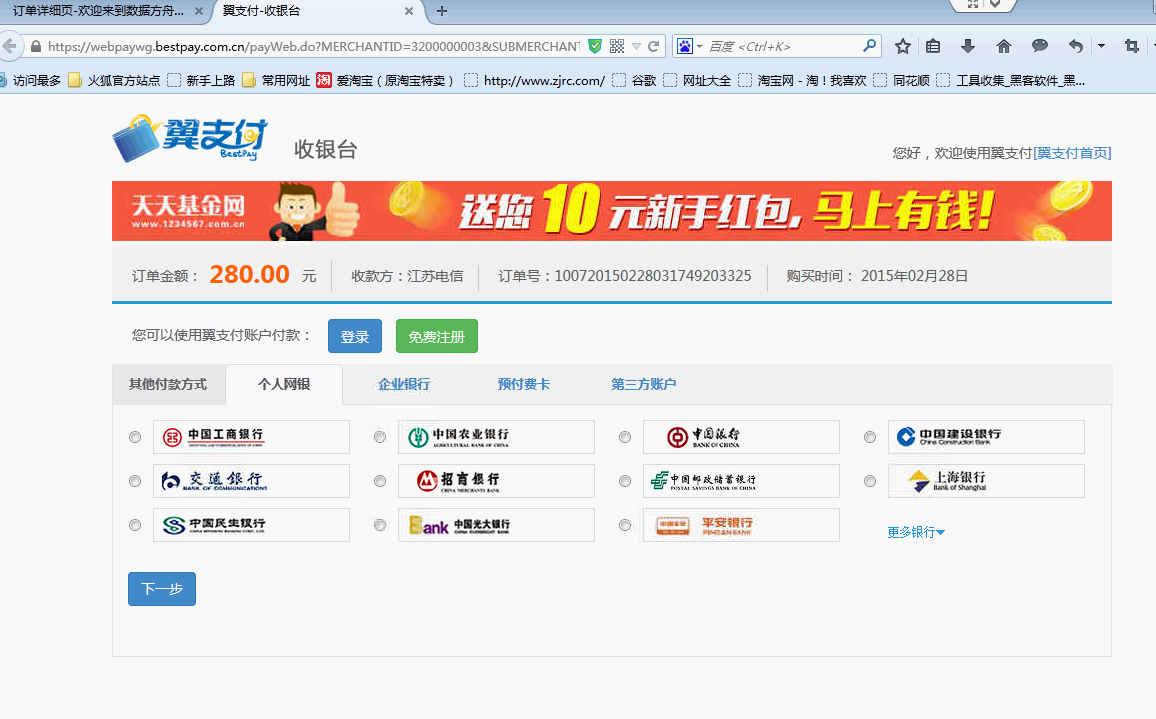Click the browser back arrow button
Viewport: 1156px width, 719px height.
9,46
